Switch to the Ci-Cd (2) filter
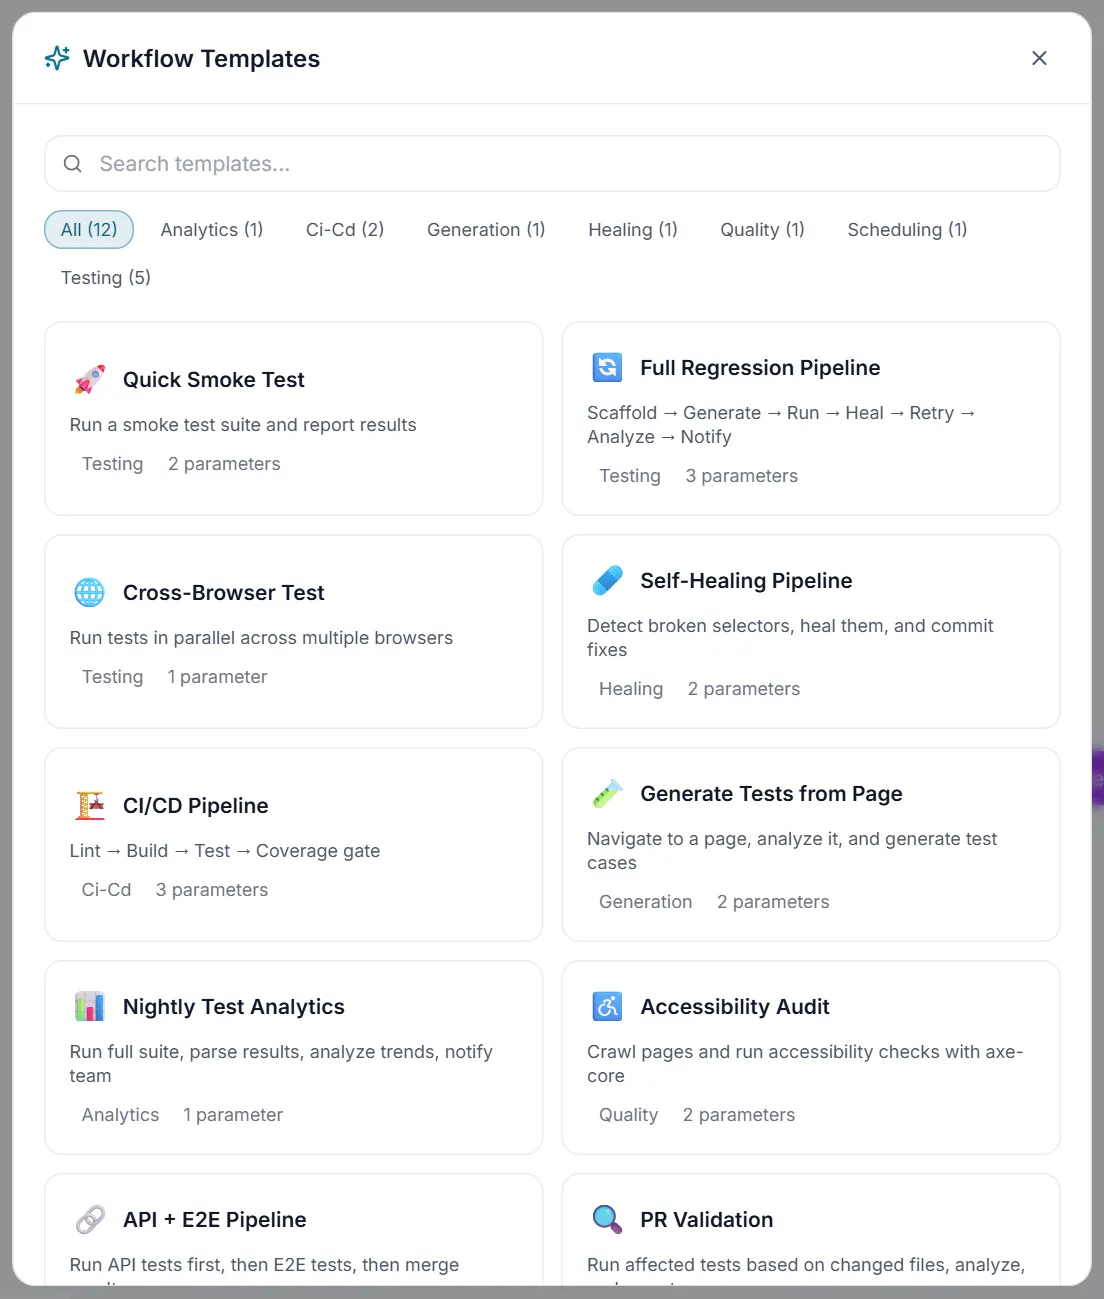The height and width of the screenshot is (1299, 1104). pyautogui.click(x=345, y=230)
